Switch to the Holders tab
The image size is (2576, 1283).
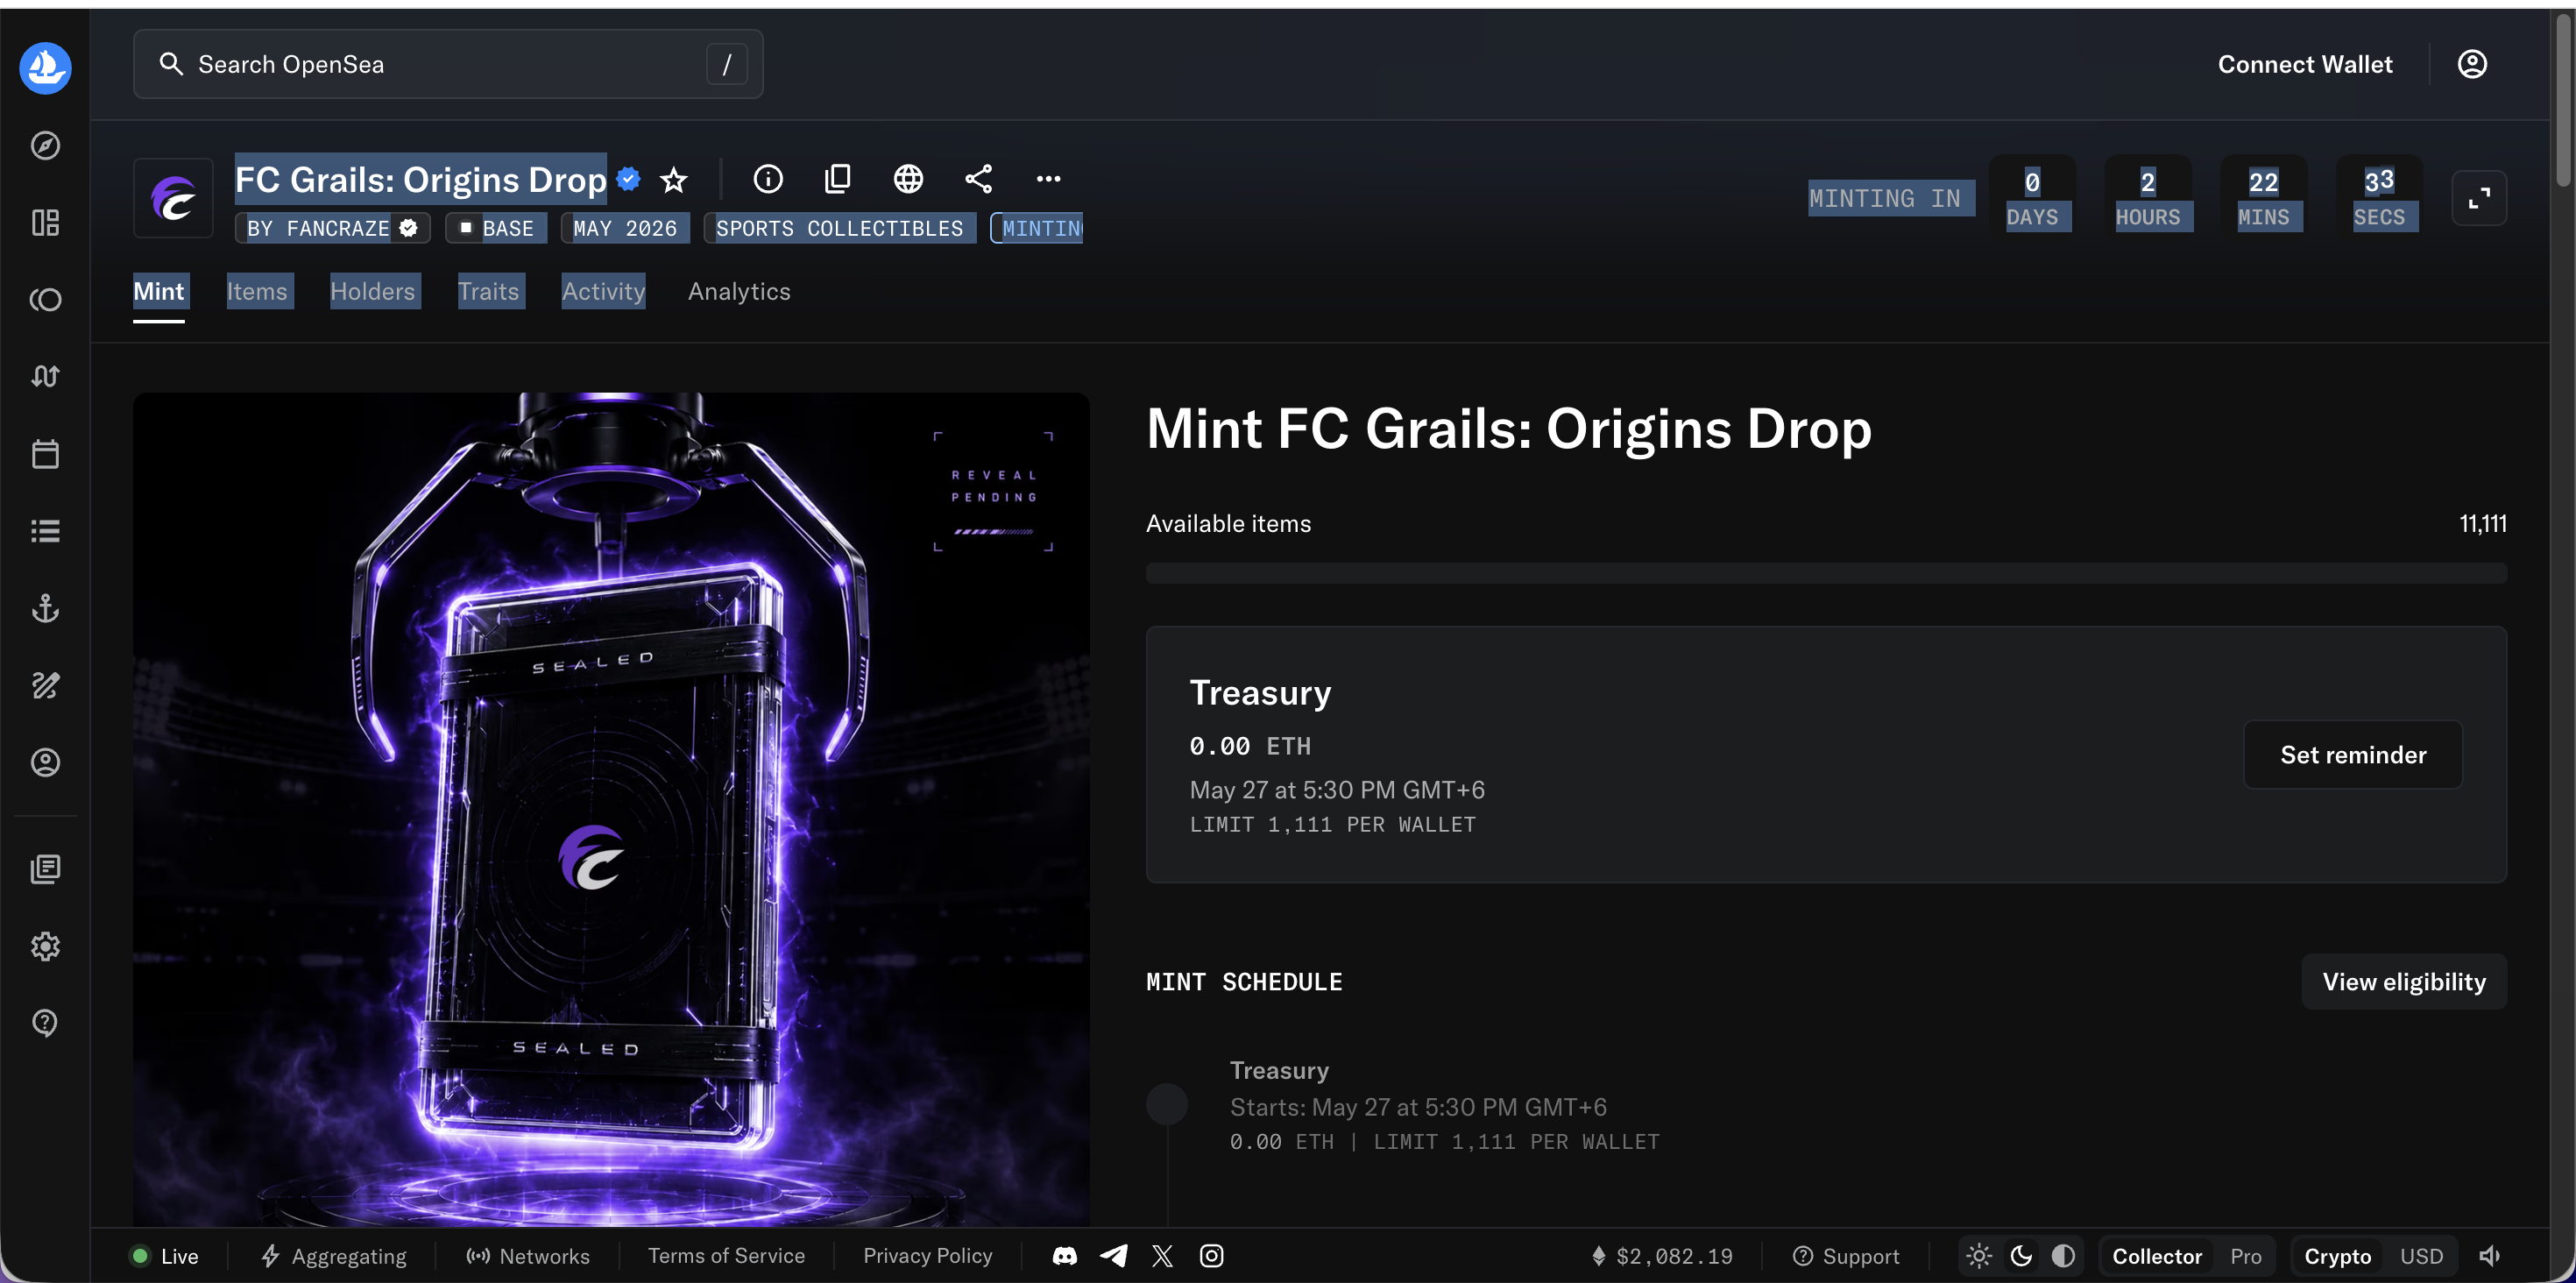373,292
